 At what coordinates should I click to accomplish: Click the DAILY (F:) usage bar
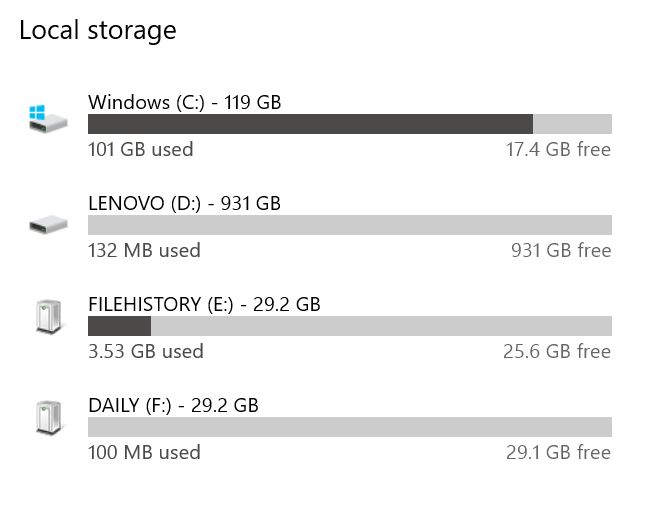(349, 427)
